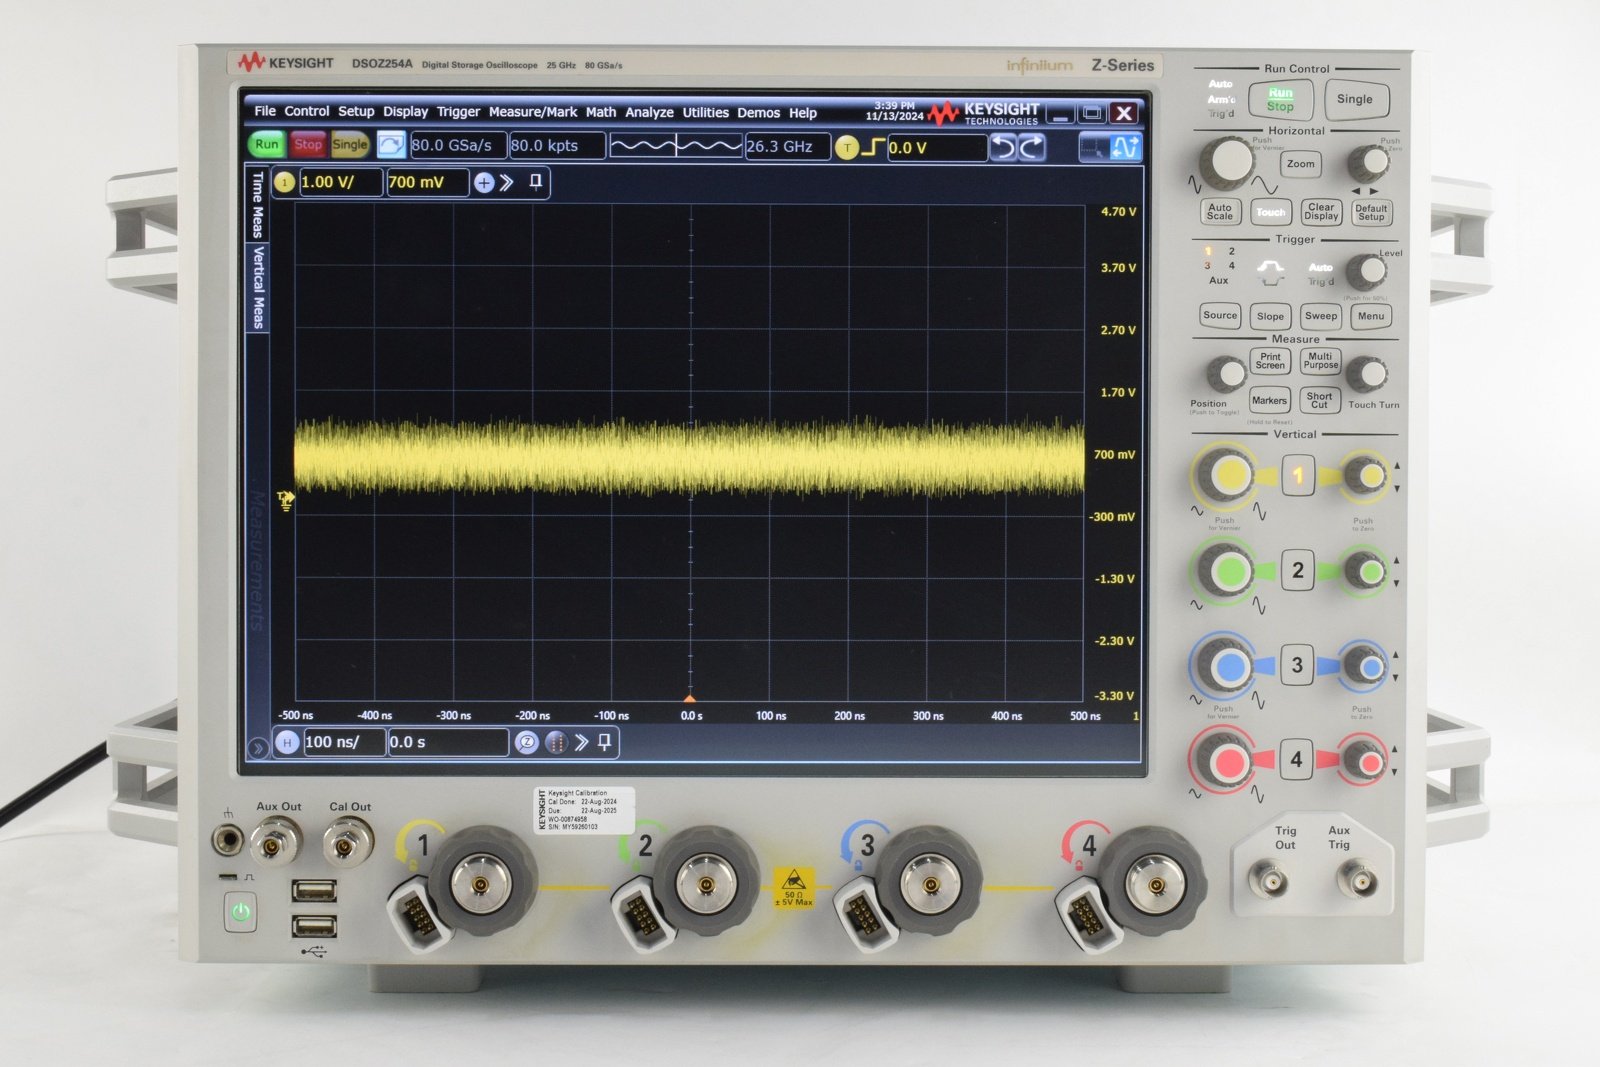Image resolution: width=1600 pixels, height=1067 pixels.
Task: Tap the front-panel Print Screen button
Action: coord(1270,361)
